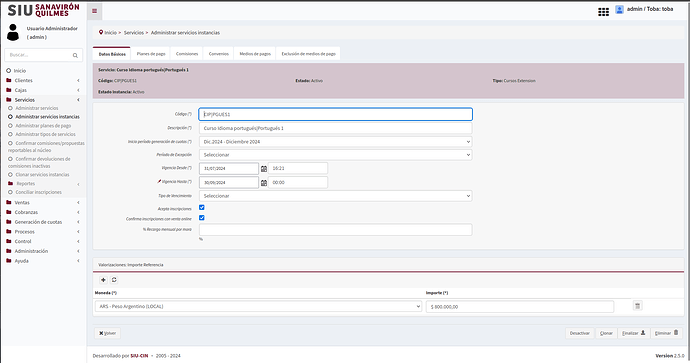
Task: Switch to Convenios tab
Action: 219,54
